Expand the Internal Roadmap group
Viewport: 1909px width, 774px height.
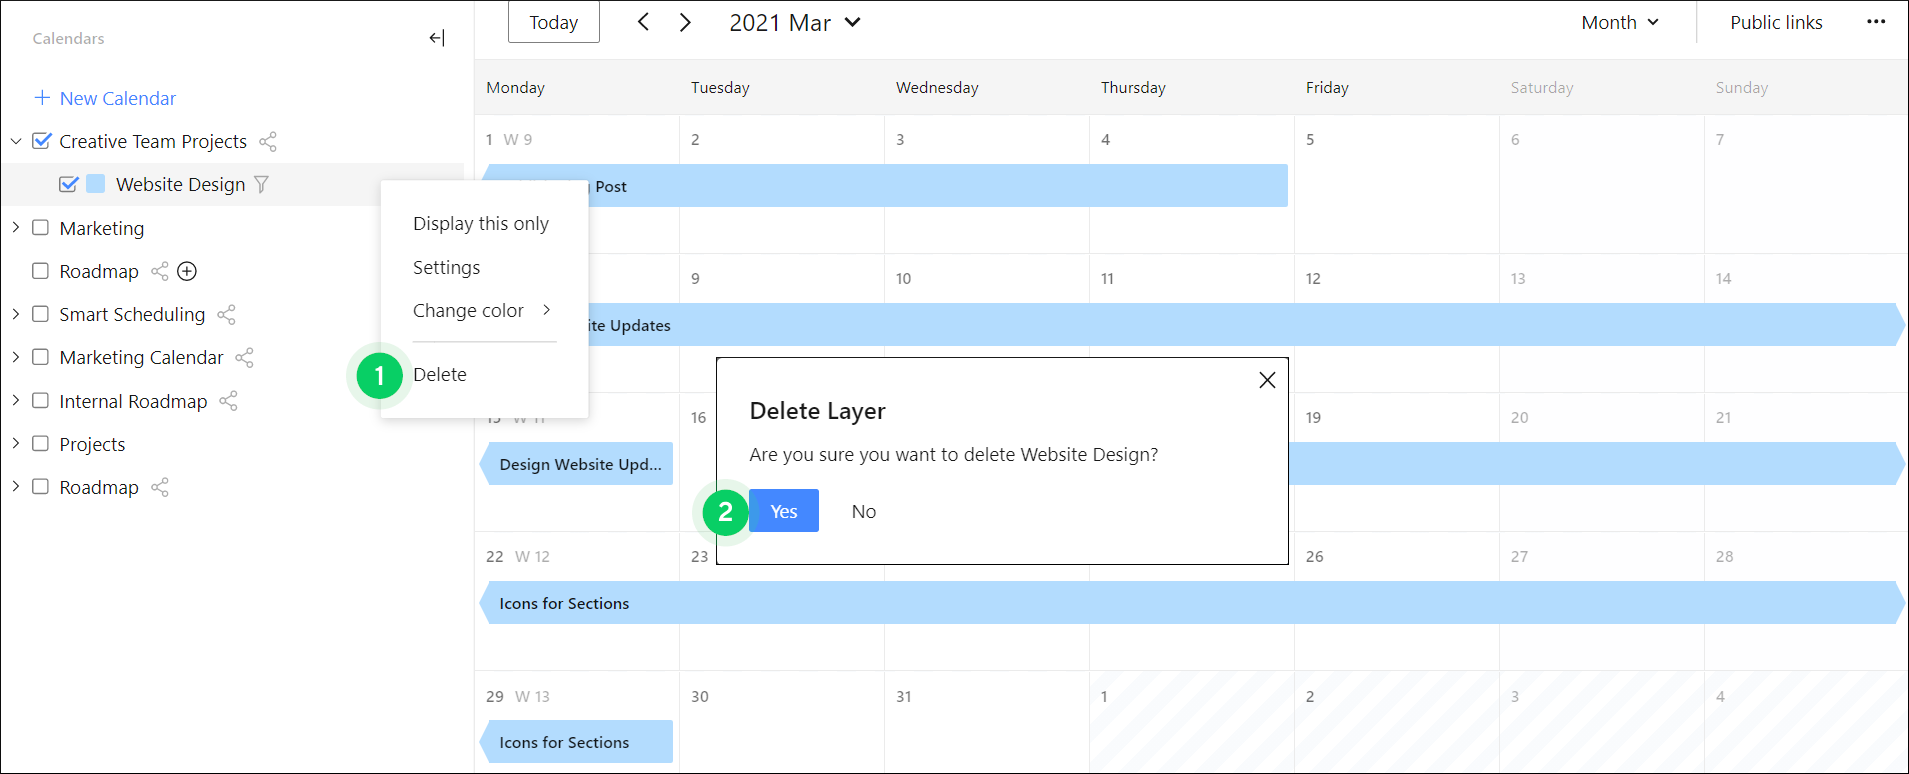(x=16, y=401)
